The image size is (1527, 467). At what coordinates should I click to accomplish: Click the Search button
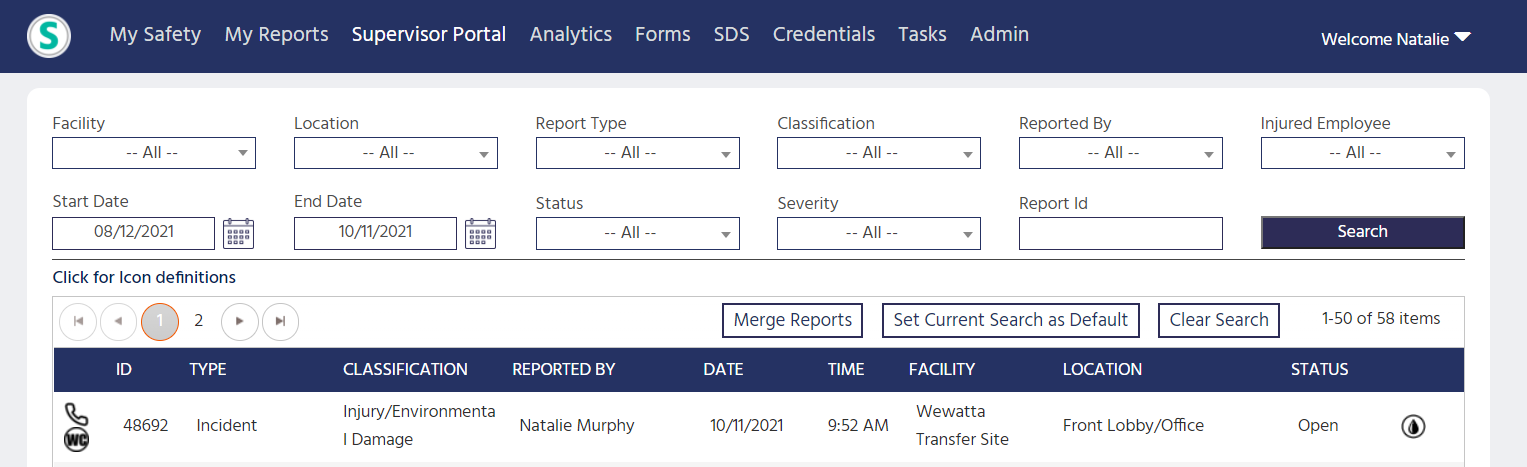coord(1363,232)
